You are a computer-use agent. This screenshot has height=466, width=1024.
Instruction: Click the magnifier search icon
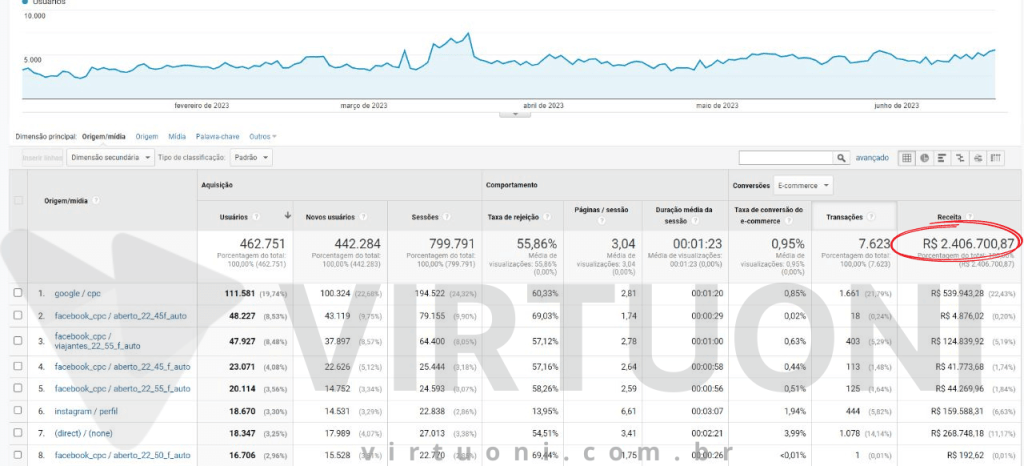pos(842,158)
